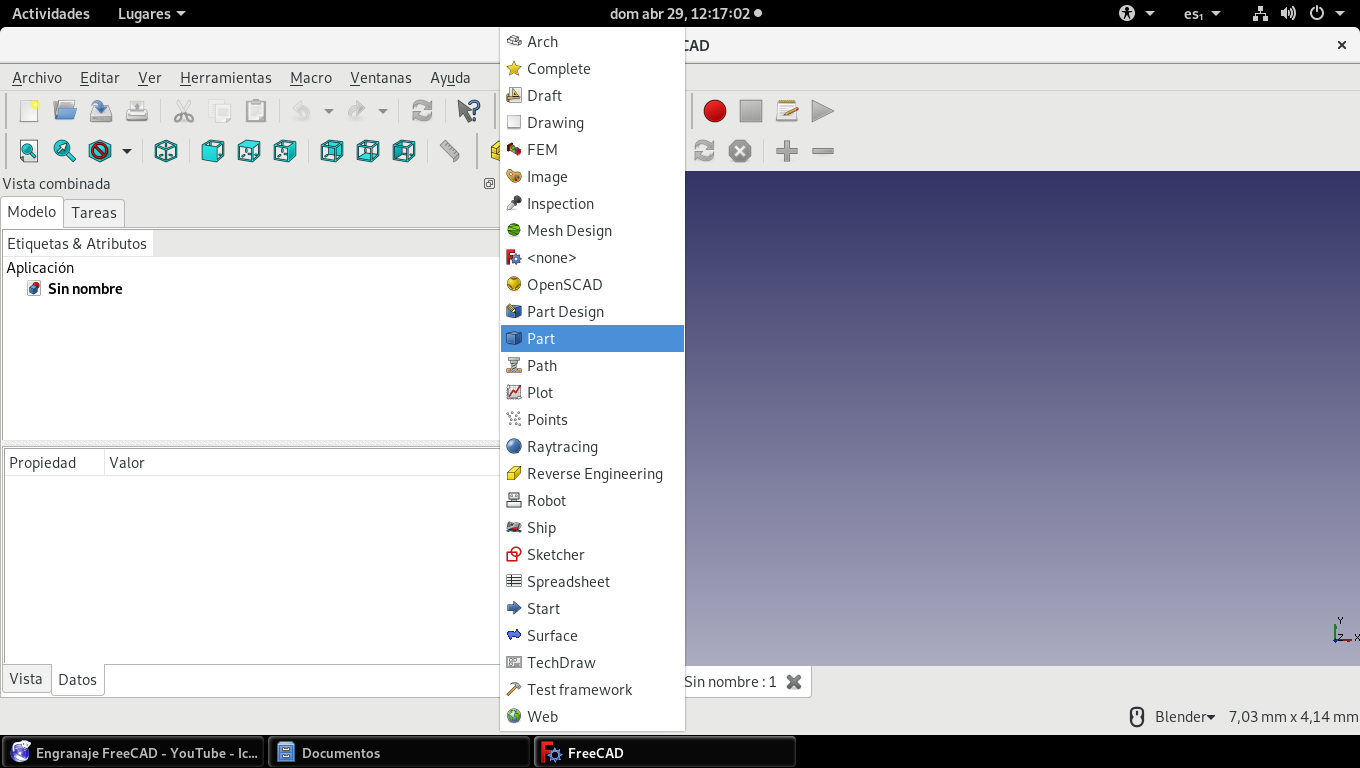Pick the Raytracing workbench
1360x768 pixels.
[x=592, y=446]
